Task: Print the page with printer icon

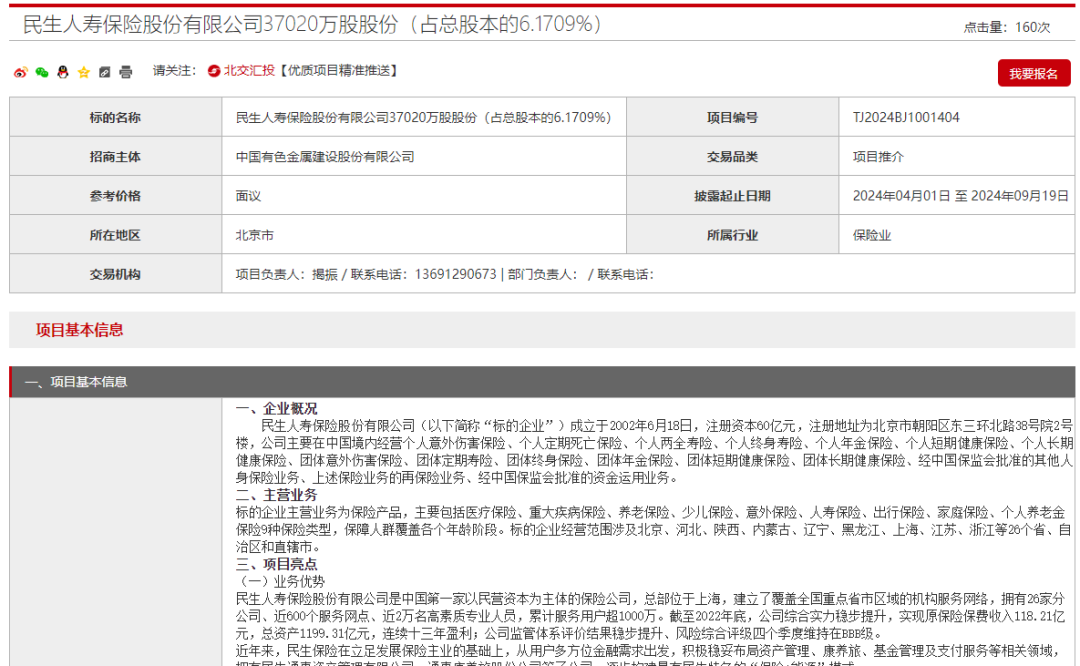Action: tap(126, 72)
